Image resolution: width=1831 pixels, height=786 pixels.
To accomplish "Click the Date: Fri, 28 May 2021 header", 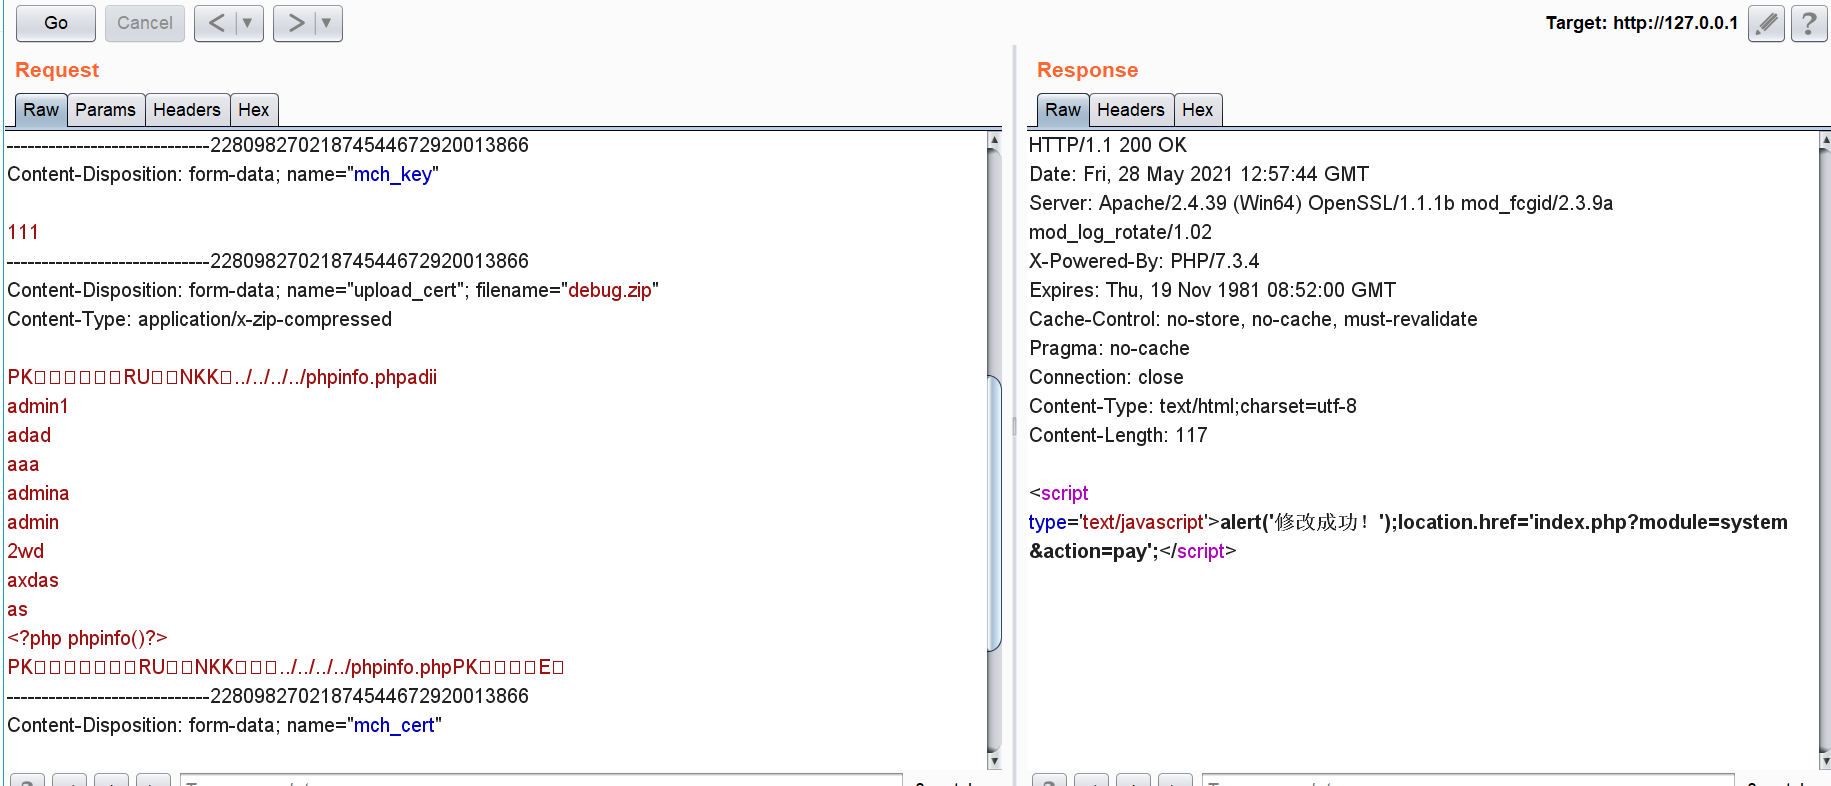I will pos(1199,174).
